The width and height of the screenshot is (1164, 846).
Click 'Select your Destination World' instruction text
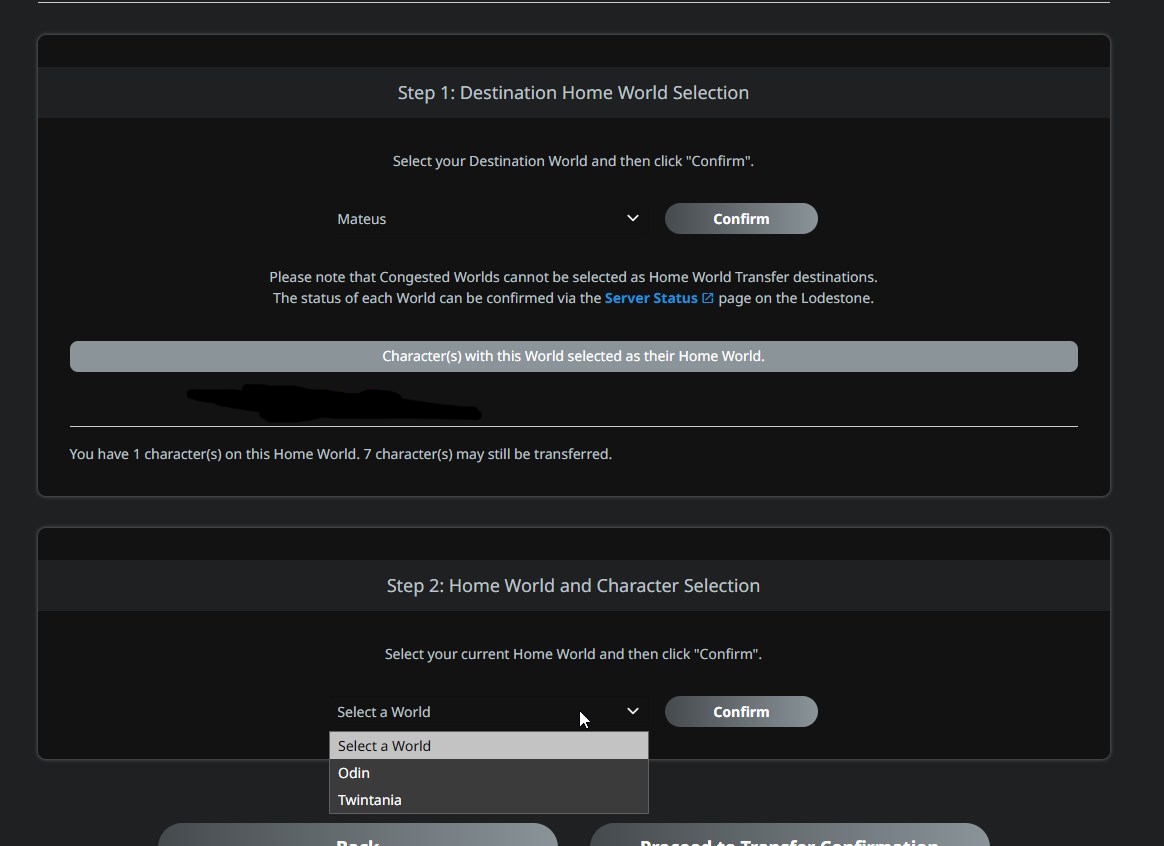tap(573, 161)
